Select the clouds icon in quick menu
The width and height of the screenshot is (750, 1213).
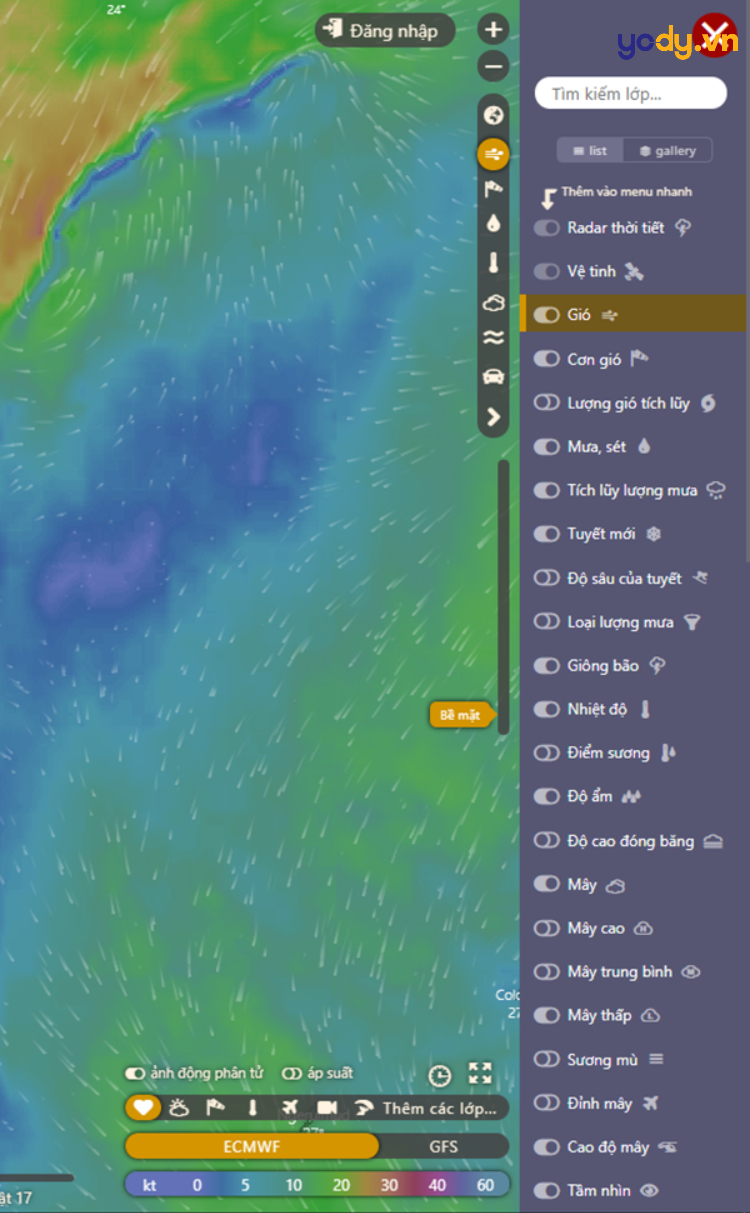click(x=493, y=302)
